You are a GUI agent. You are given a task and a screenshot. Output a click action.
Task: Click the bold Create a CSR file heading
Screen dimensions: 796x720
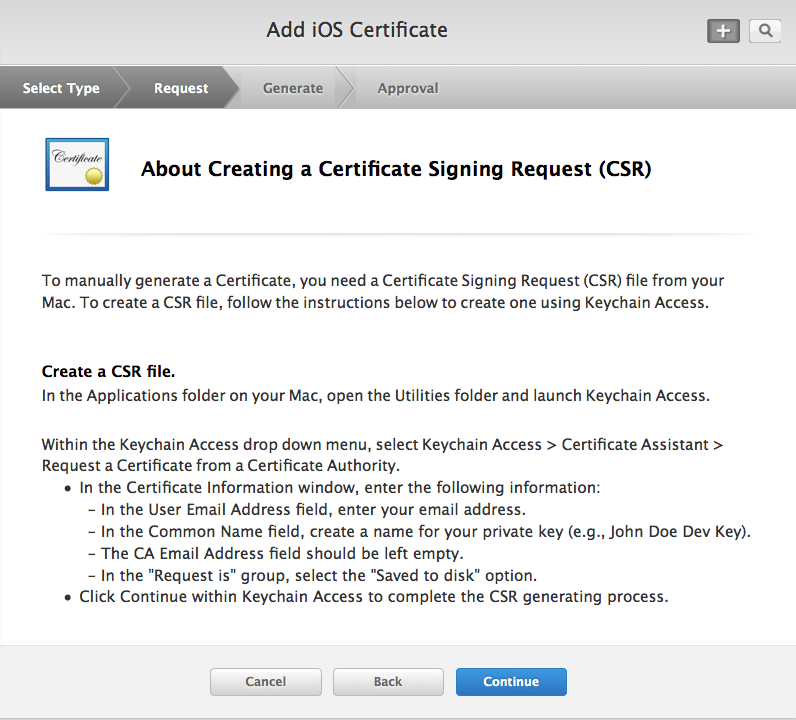point(108,372)
